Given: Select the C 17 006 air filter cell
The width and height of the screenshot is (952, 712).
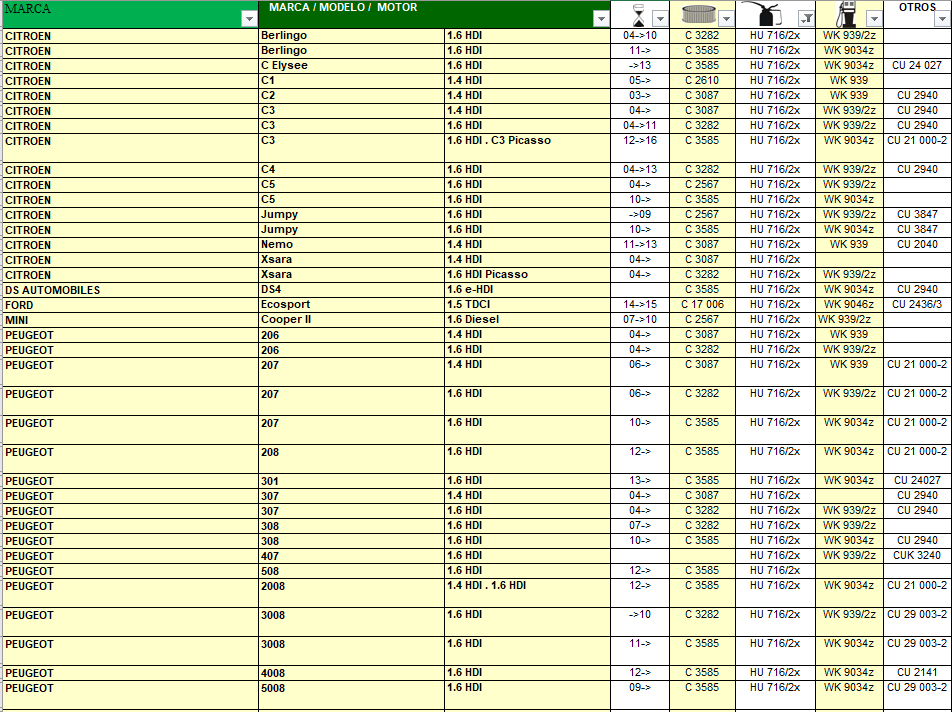Looking at the screenshot, I should [x=702, y=305].
